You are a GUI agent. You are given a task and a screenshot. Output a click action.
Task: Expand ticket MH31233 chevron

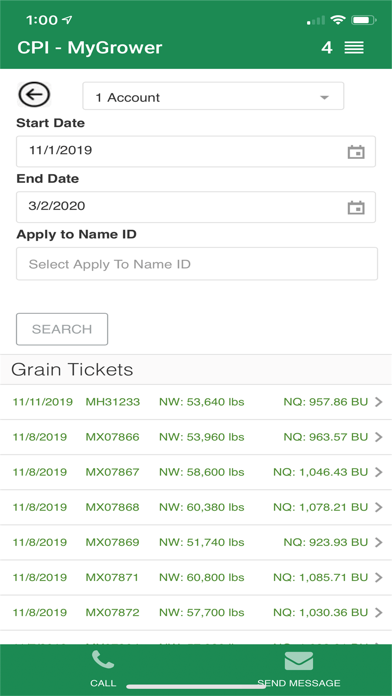coord(378,402)
